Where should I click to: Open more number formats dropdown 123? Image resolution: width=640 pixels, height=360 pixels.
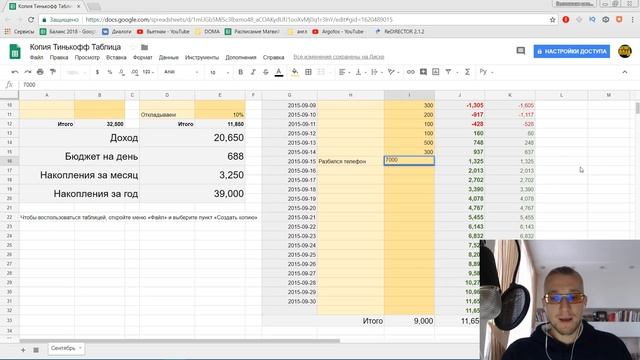[148, 72]
